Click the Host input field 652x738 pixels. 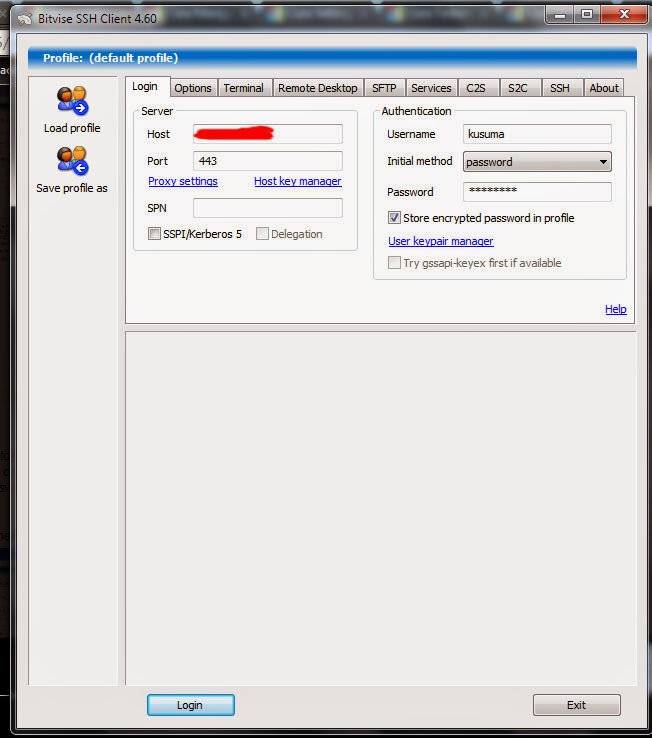[268, 134]
